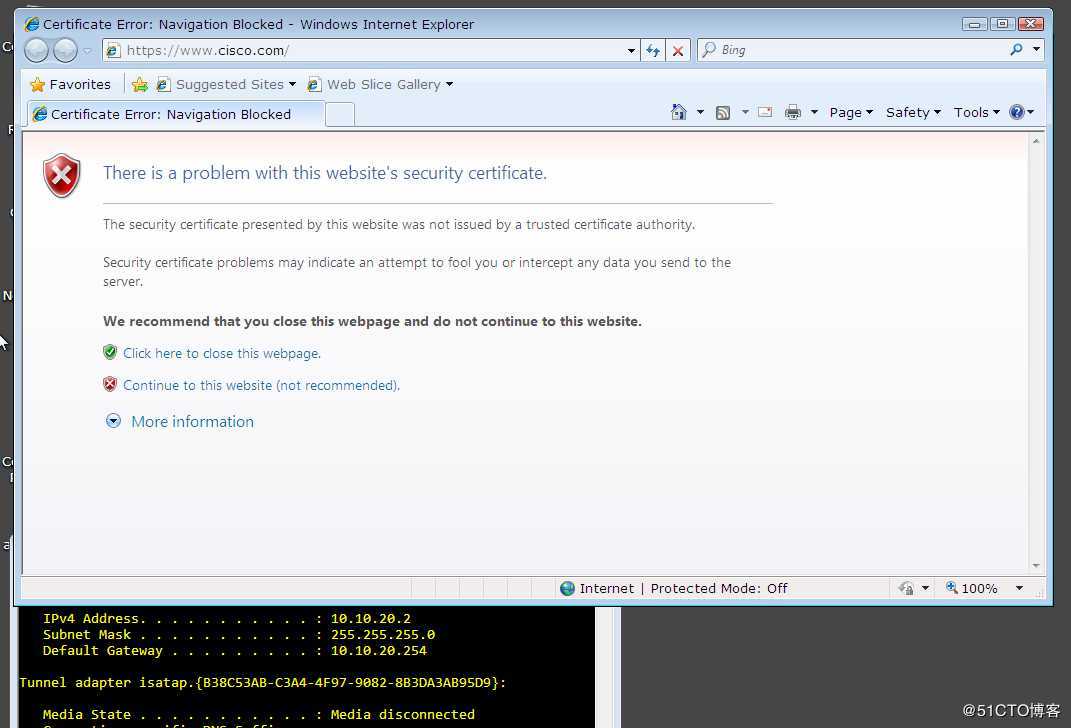This screenshot has height=728, width=1071.
Task: Click the scrollbar up arrow in the page
Action: pos(1036,141)
